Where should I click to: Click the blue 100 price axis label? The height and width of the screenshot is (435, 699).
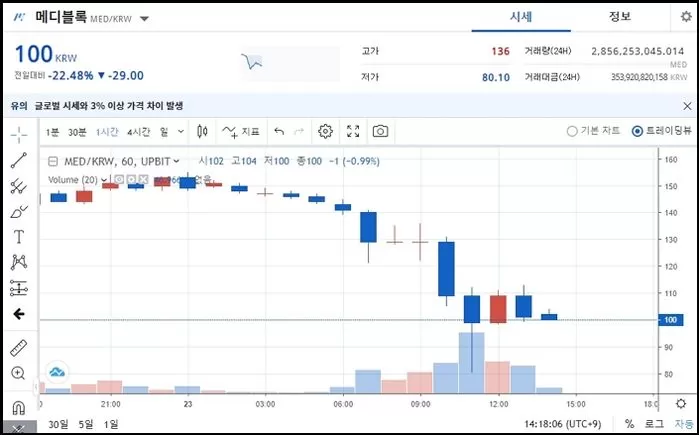tap(670, 320)
